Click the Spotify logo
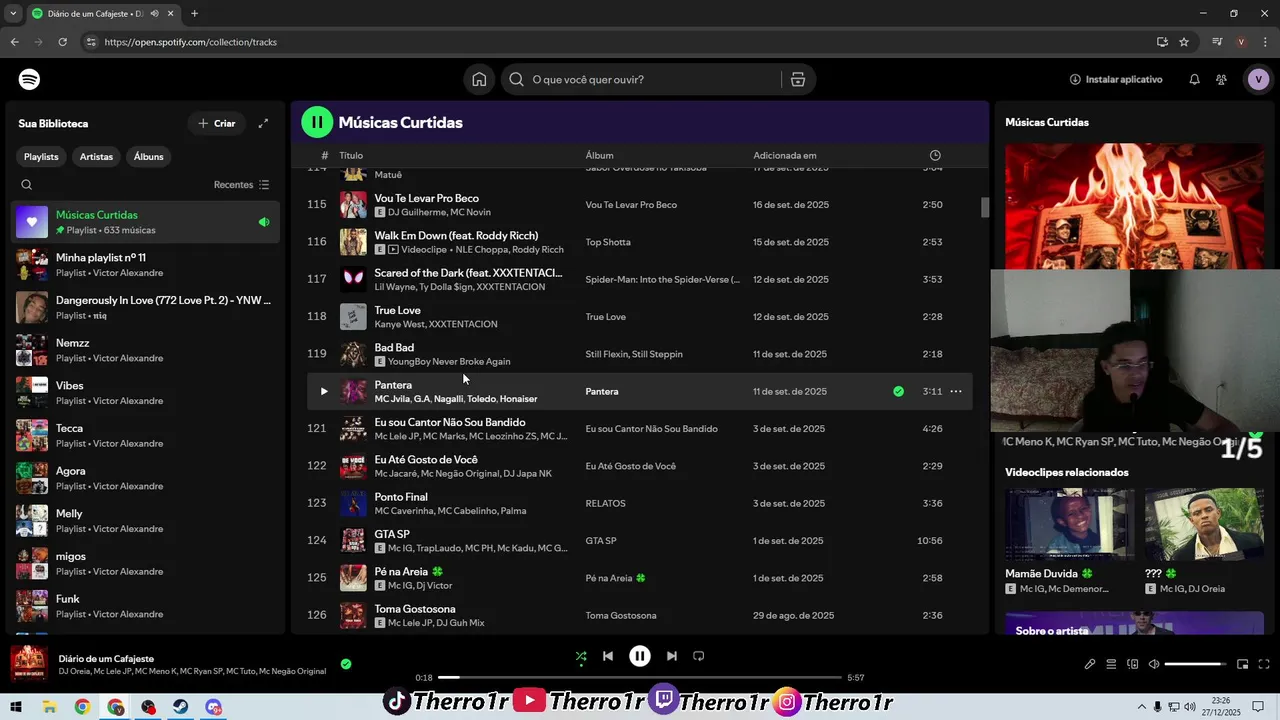The height and width of the screenshot is (720, 1280). pos(30,79)
